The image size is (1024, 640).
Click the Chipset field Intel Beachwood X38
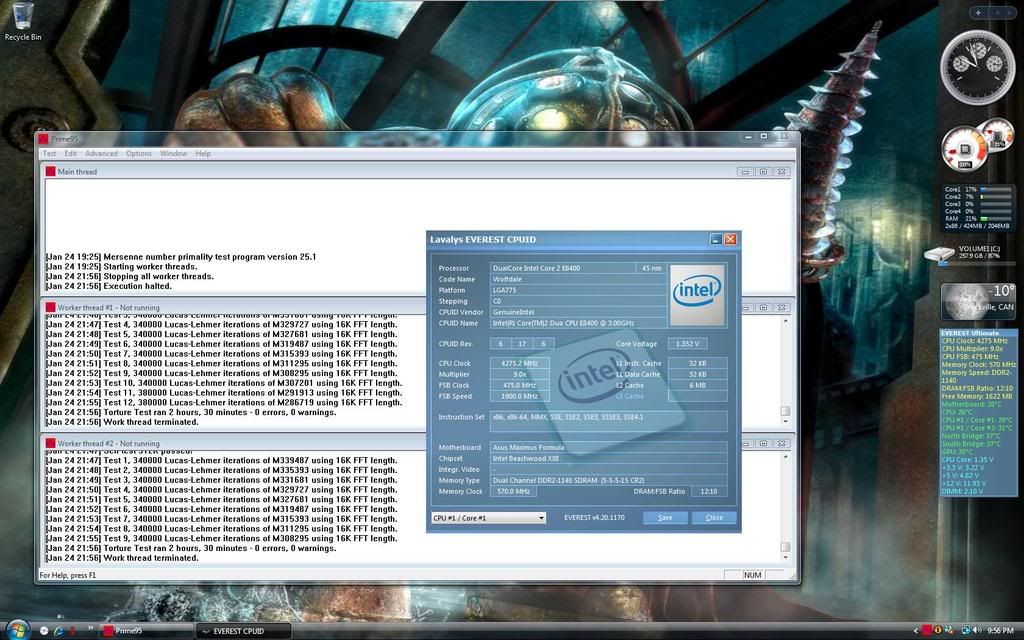click(609, 458)
